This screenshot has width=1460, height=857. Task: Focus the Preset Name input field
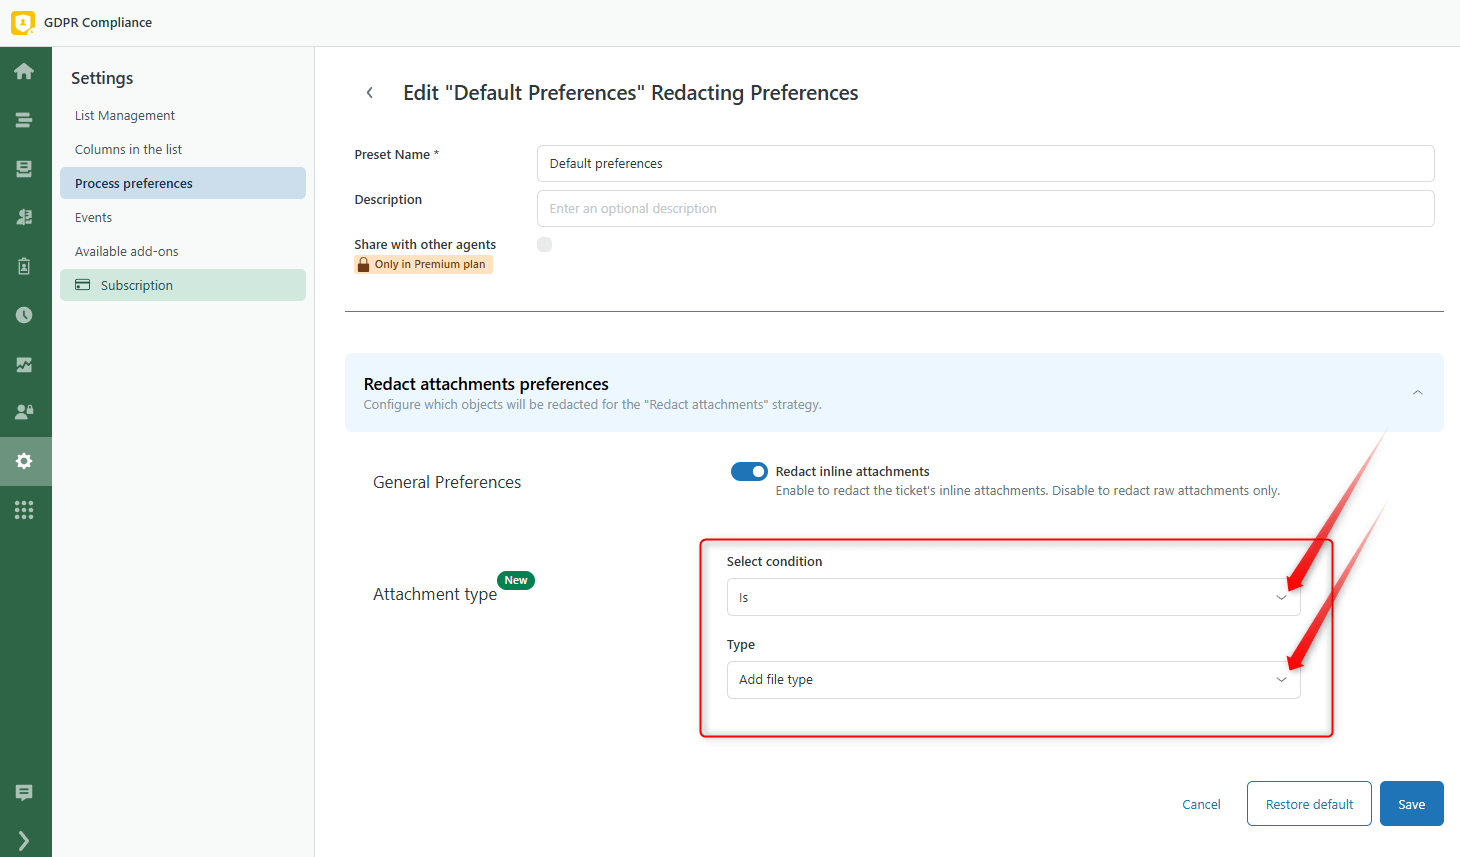(x=986, y=164)
